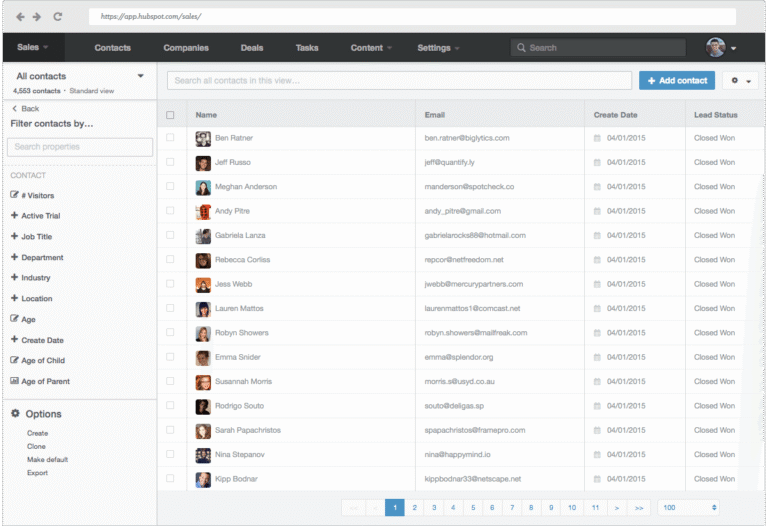Click the browser forward arrow

coord(37,17)
